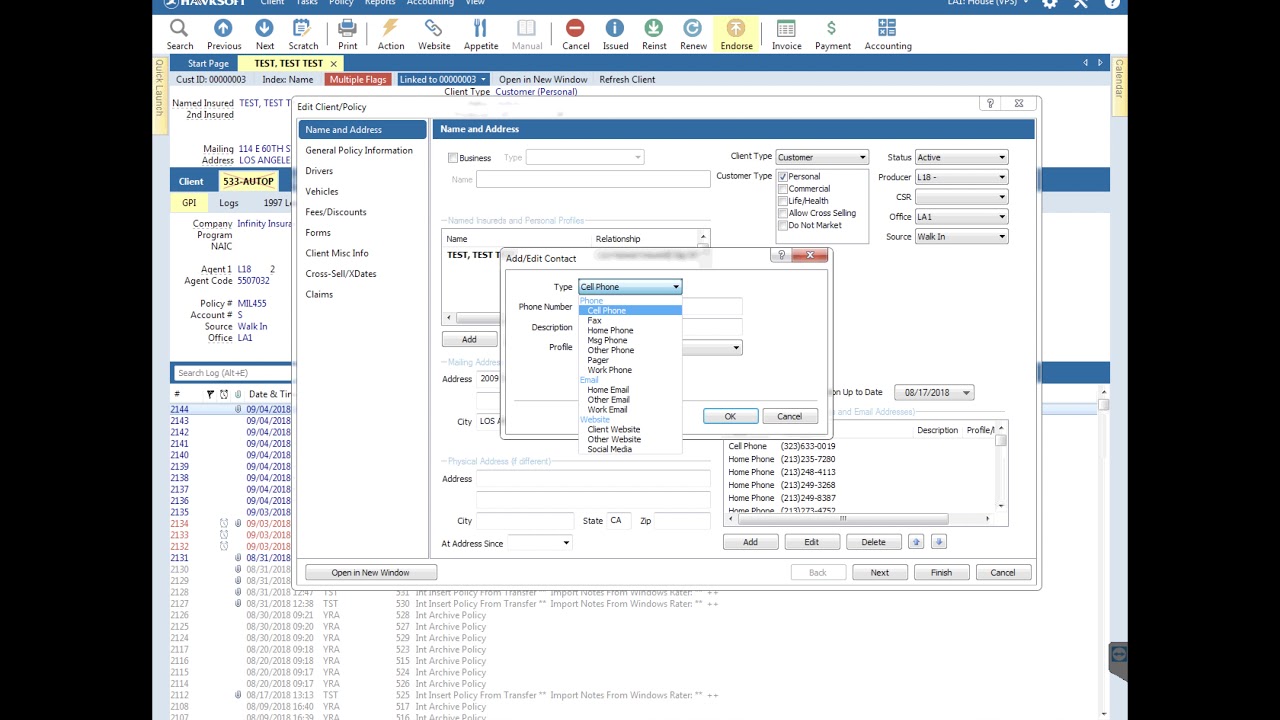
Task: Click the highlighted Endorse icon
Action: coord(736,33)
